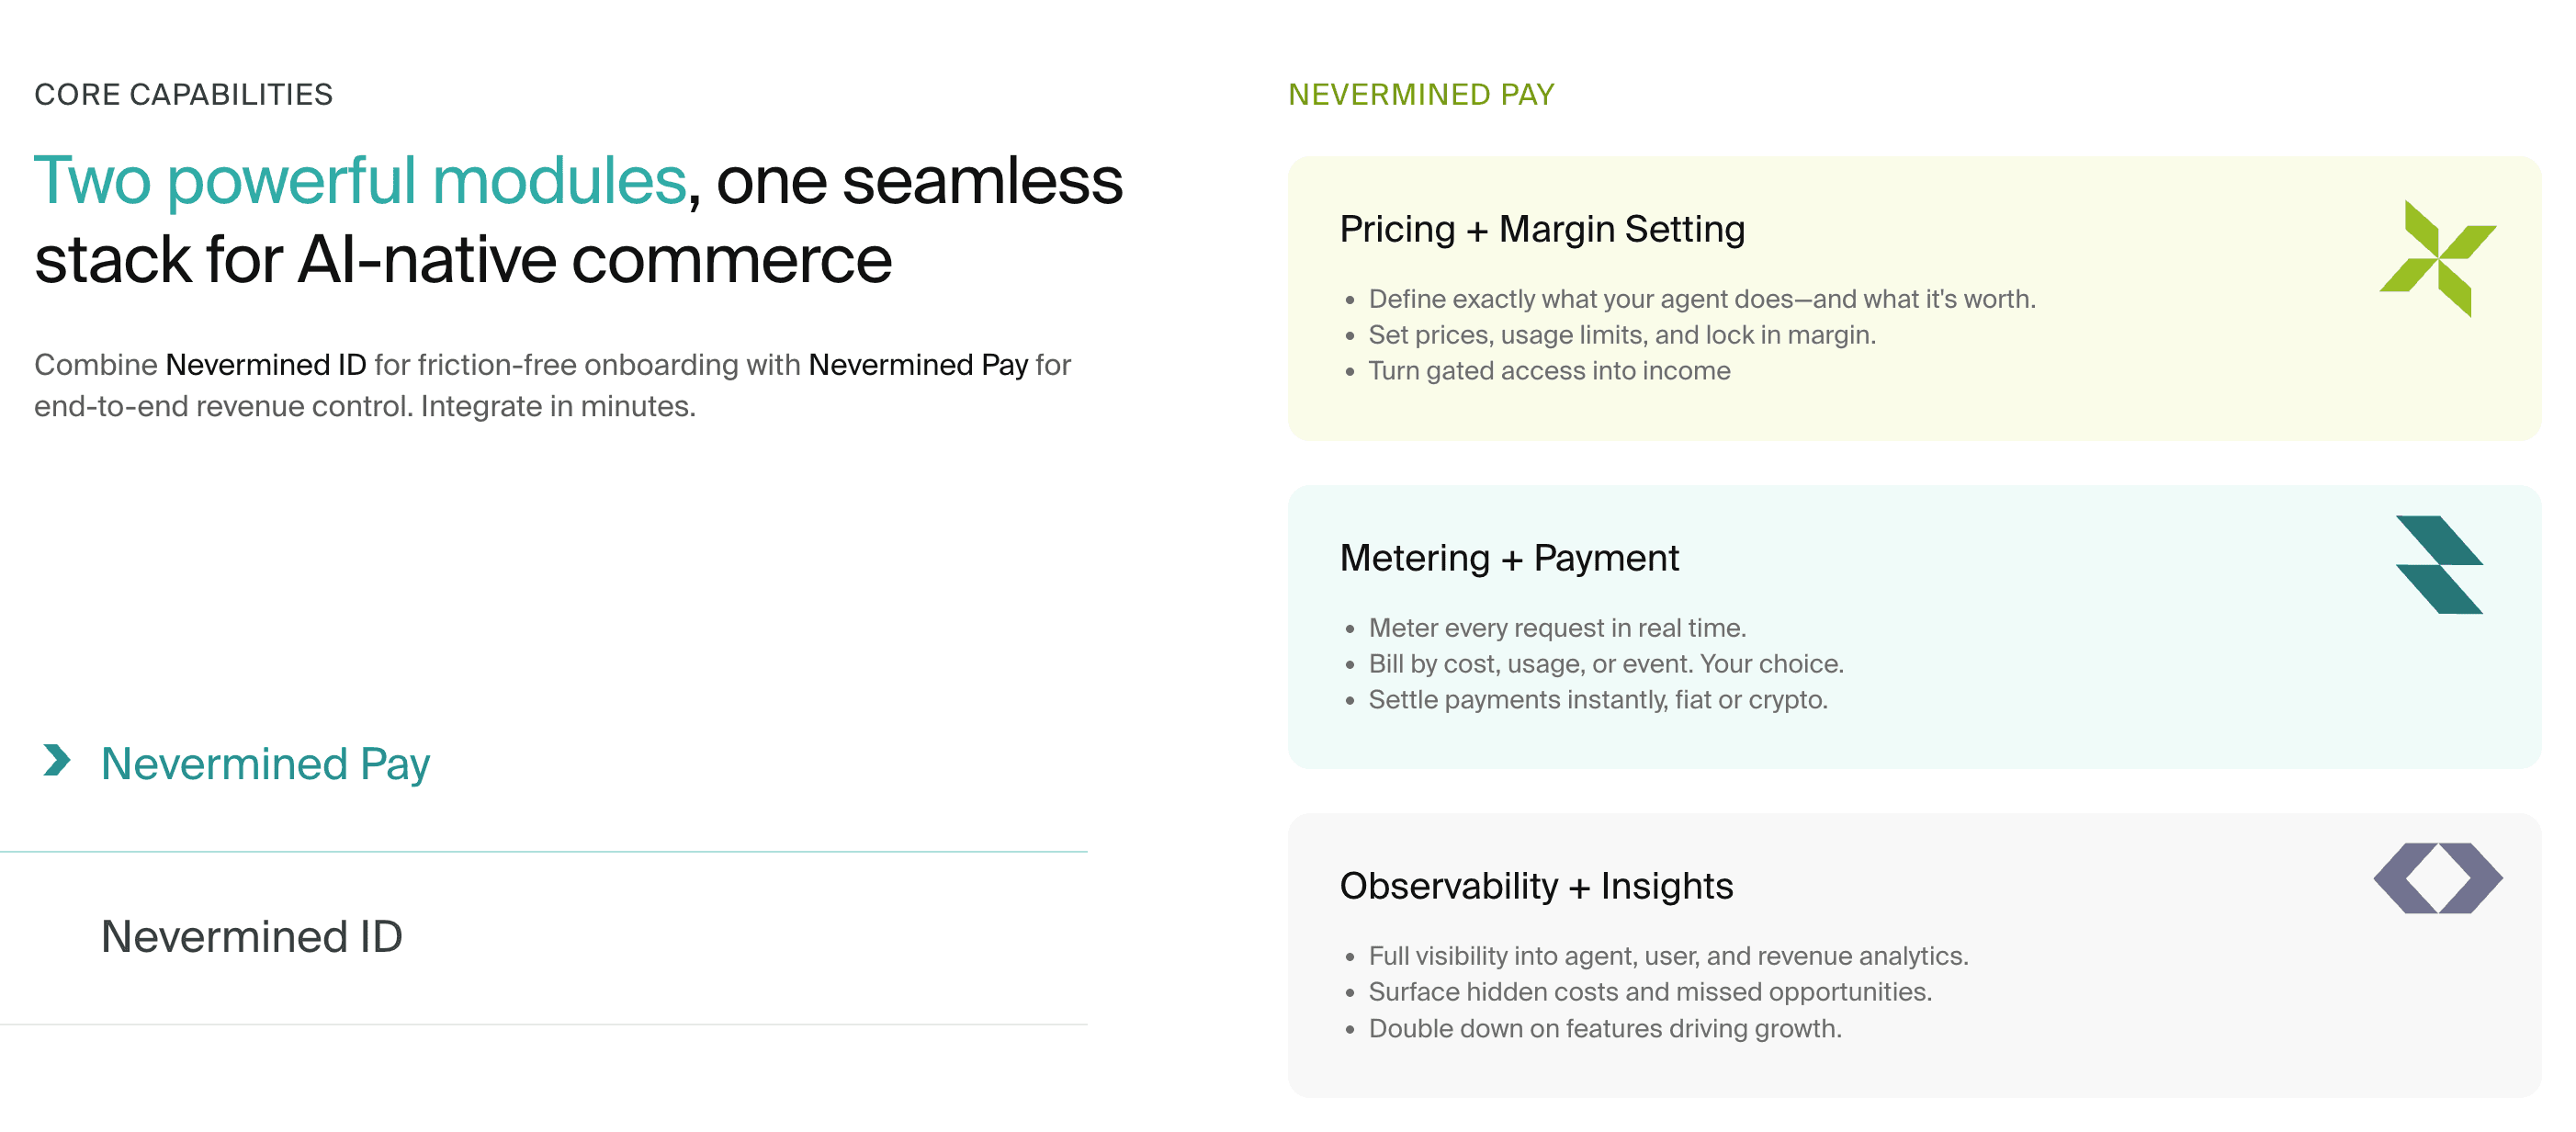This screenshot has width=2576, height=1132.
Task: Click the teal zigzag Metering icon
Action: (x=2439, y=565)
